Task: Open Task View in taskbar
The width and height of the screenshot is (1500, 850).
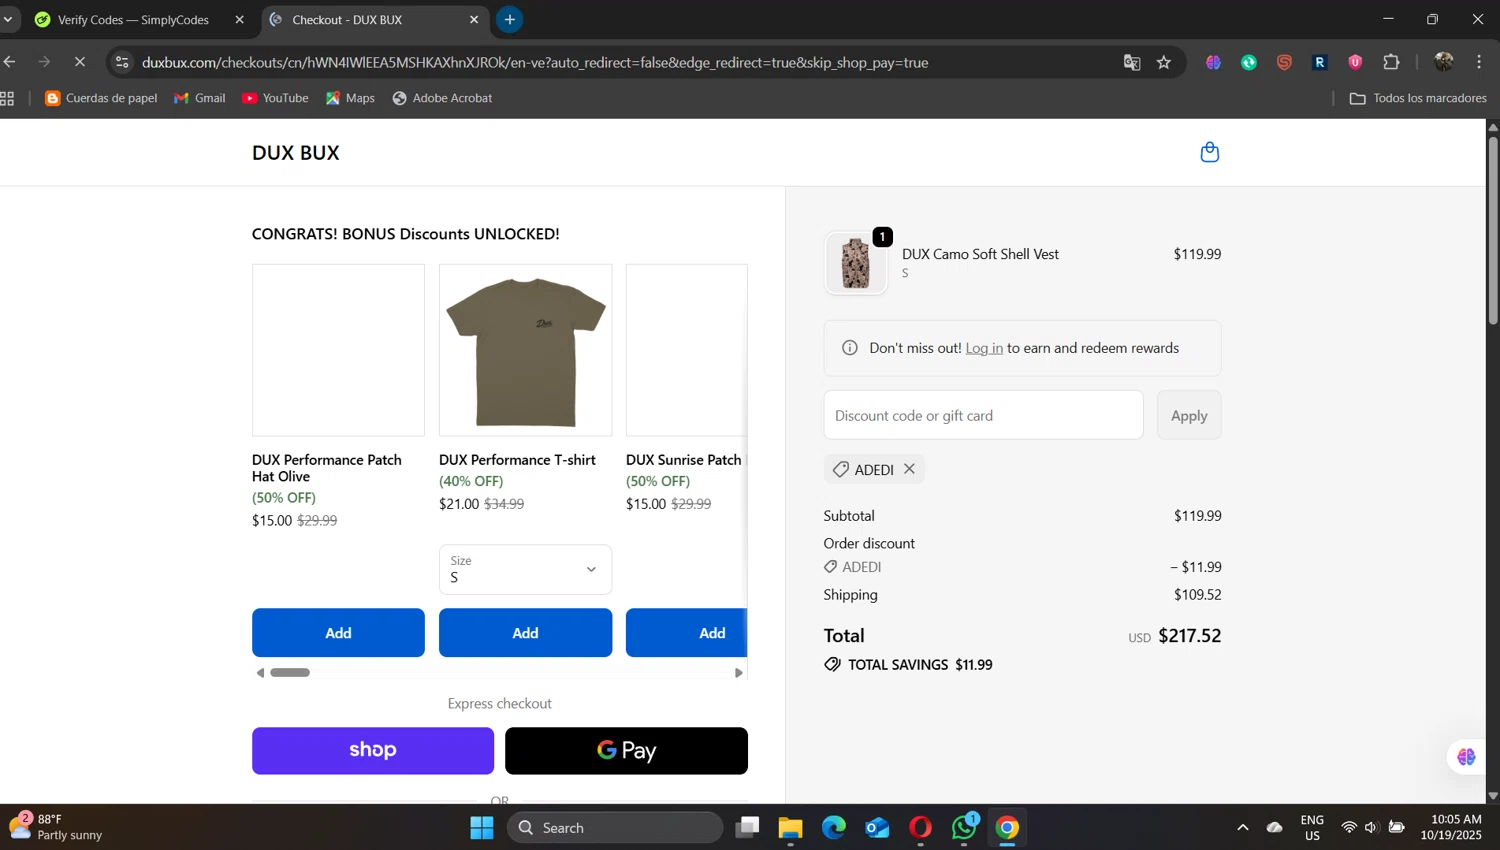Action: [x=747, y=828]
